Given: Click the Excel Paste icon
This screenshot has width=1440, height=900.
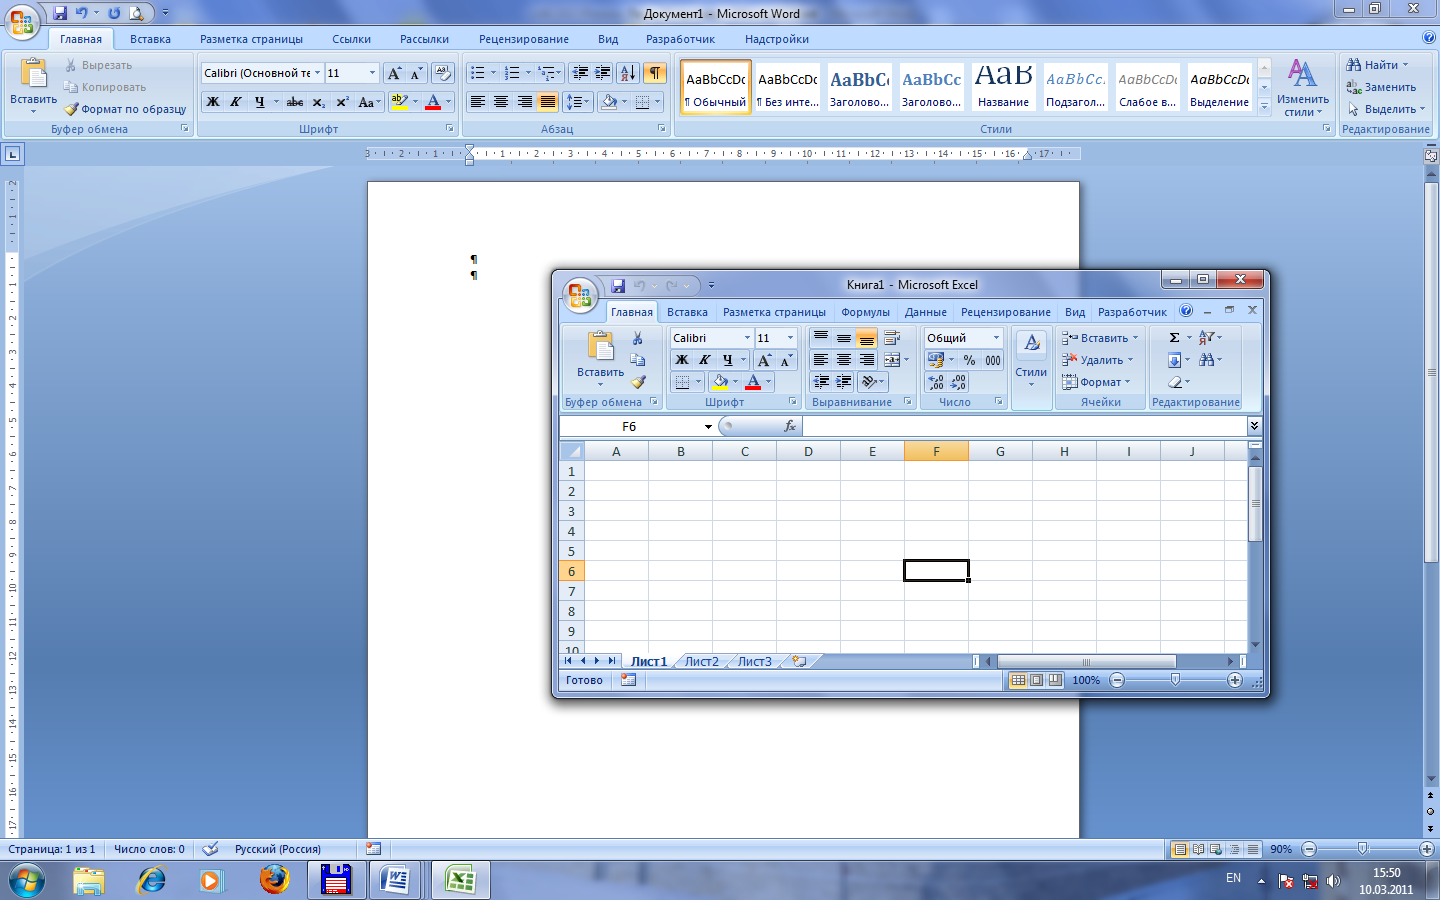Looking at the screenshot, I should [600, 347].
